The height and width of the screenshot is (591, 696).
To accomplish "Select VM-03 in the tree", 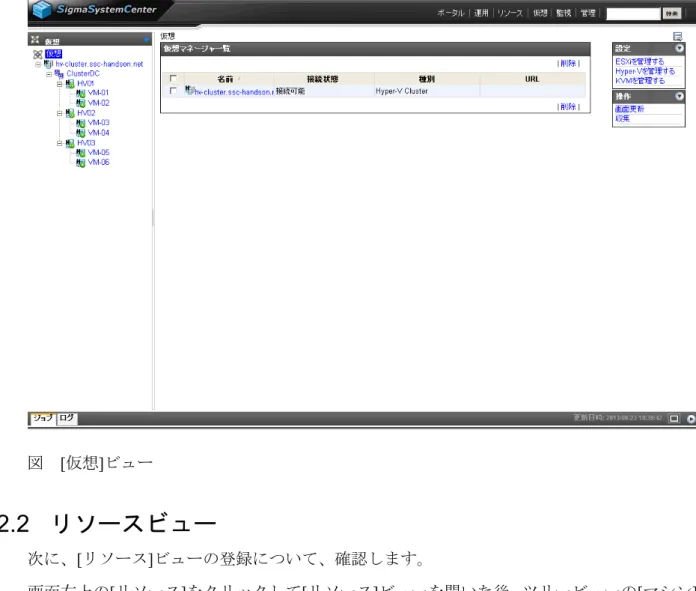I will coord(99,123).
